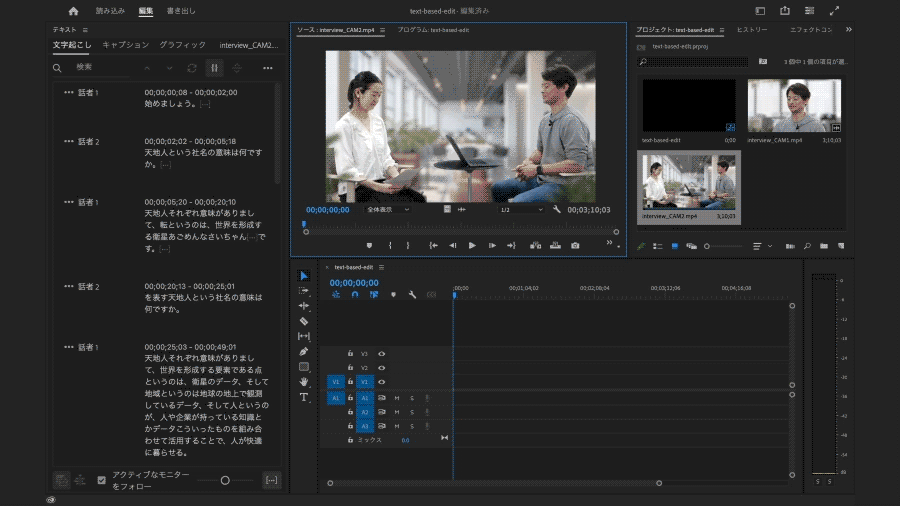Open playback resolution 1/2 dropdown
This screenshot has width=900, height=506.
pyautogui.click(x=521, y=209)
